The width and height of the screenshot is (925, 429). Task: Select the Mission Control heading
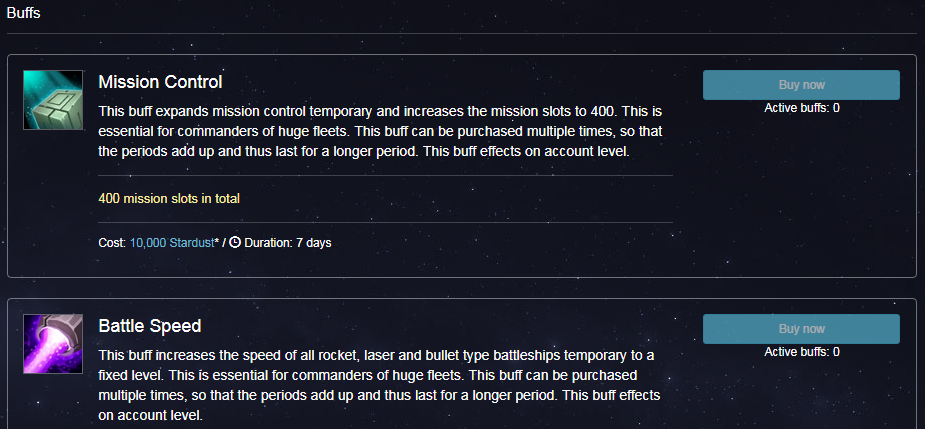click(x=160, y=82)
